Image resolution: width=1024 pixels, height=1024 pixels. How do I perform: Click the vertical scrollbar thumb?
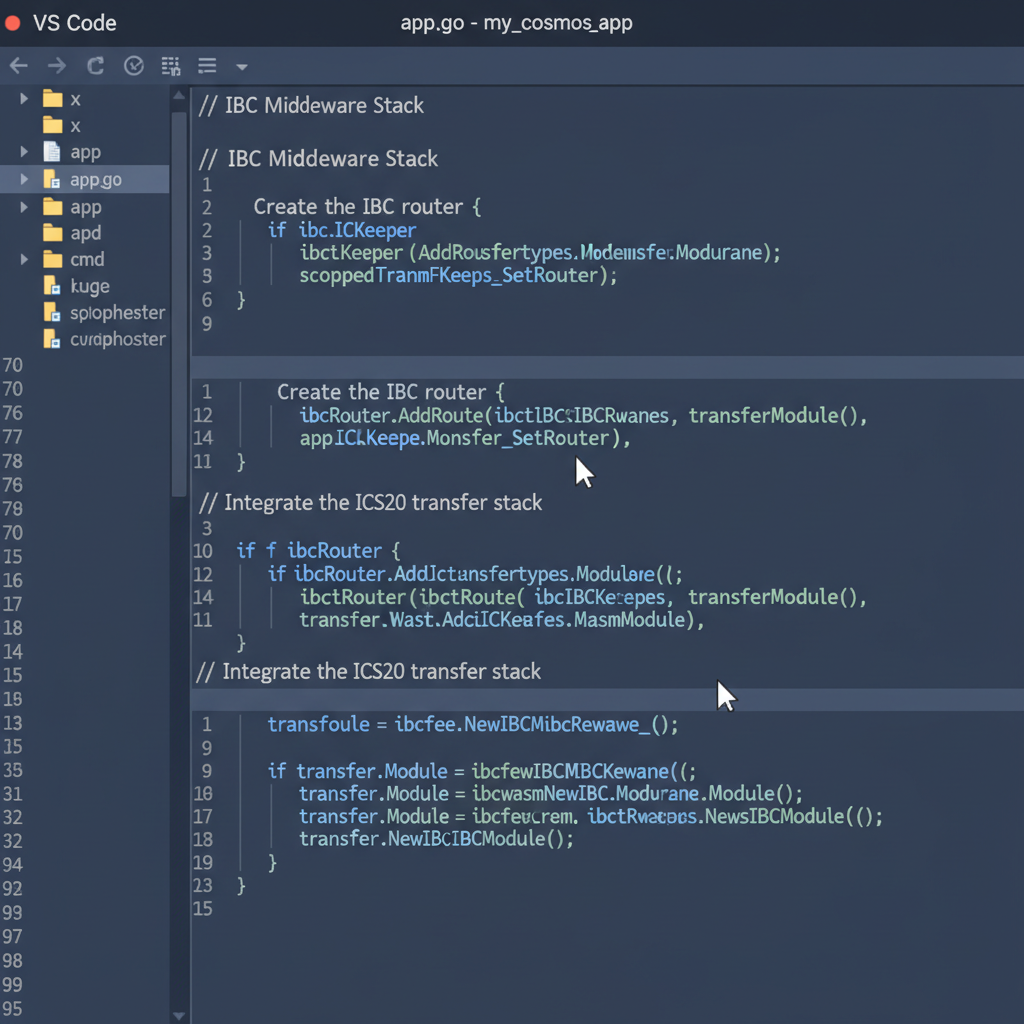[x=179, y=304]
